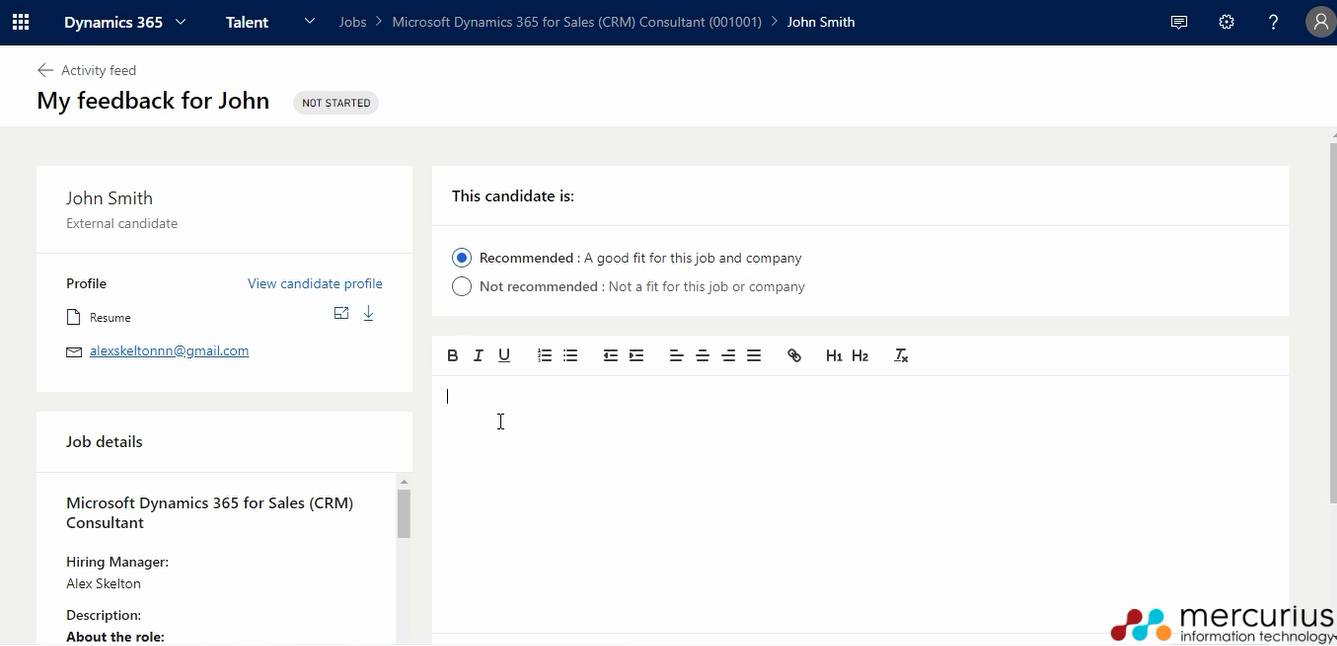Align text to the right

[x=728, y=355]
